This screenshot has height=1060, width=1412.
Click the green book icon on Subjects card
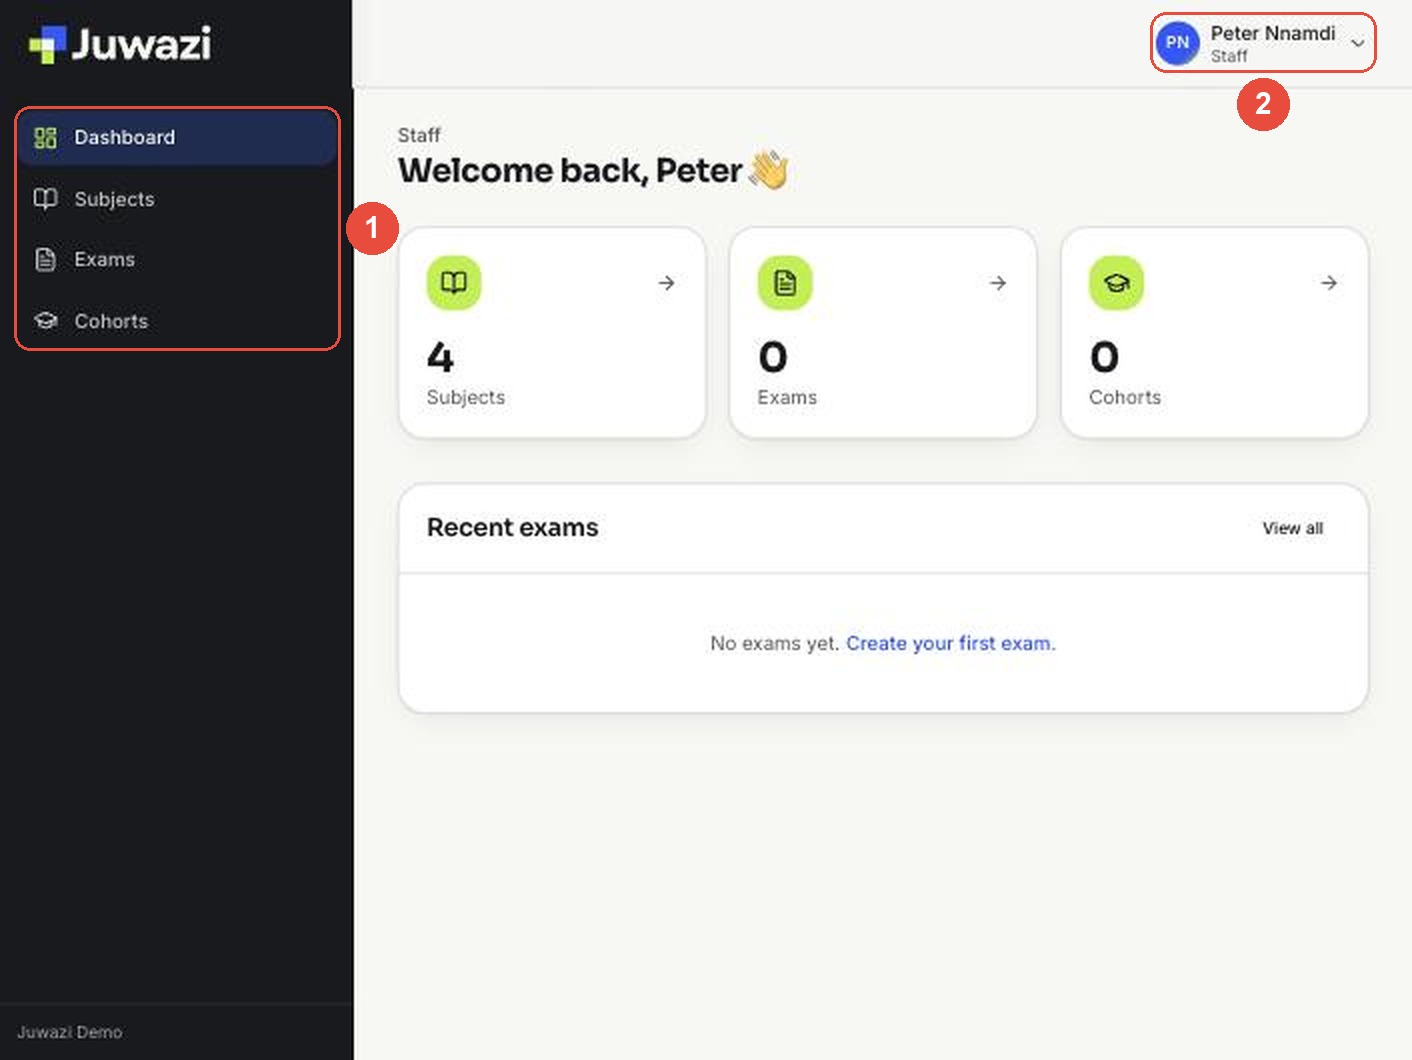pyautogui.click(x=454, y=283)
